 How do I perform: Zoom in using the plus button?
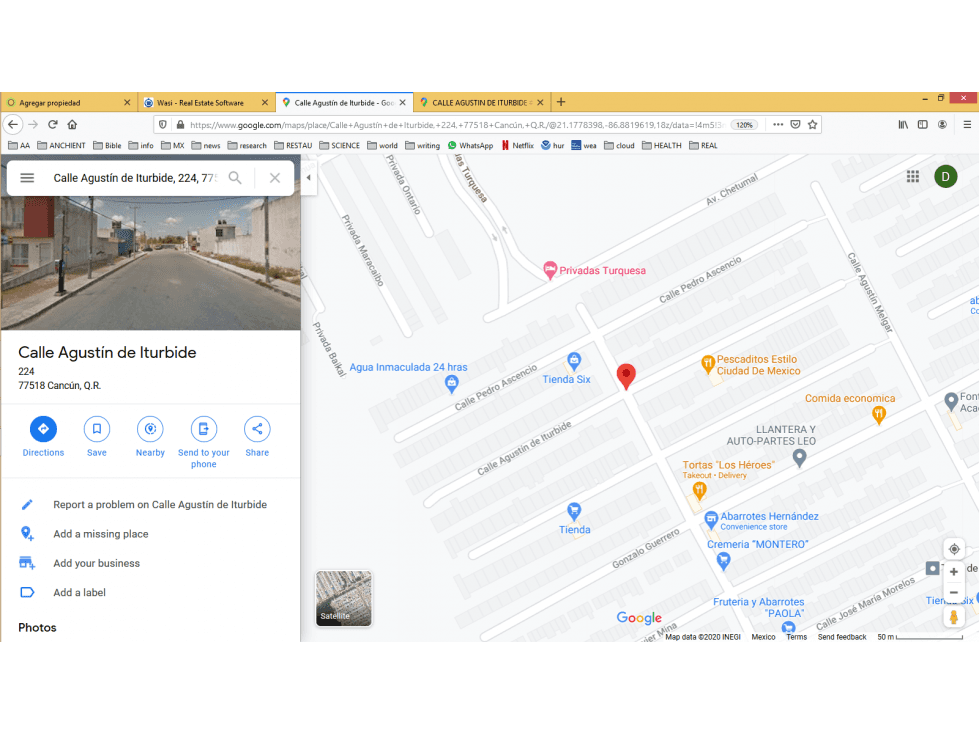click(x=954, y=572)
